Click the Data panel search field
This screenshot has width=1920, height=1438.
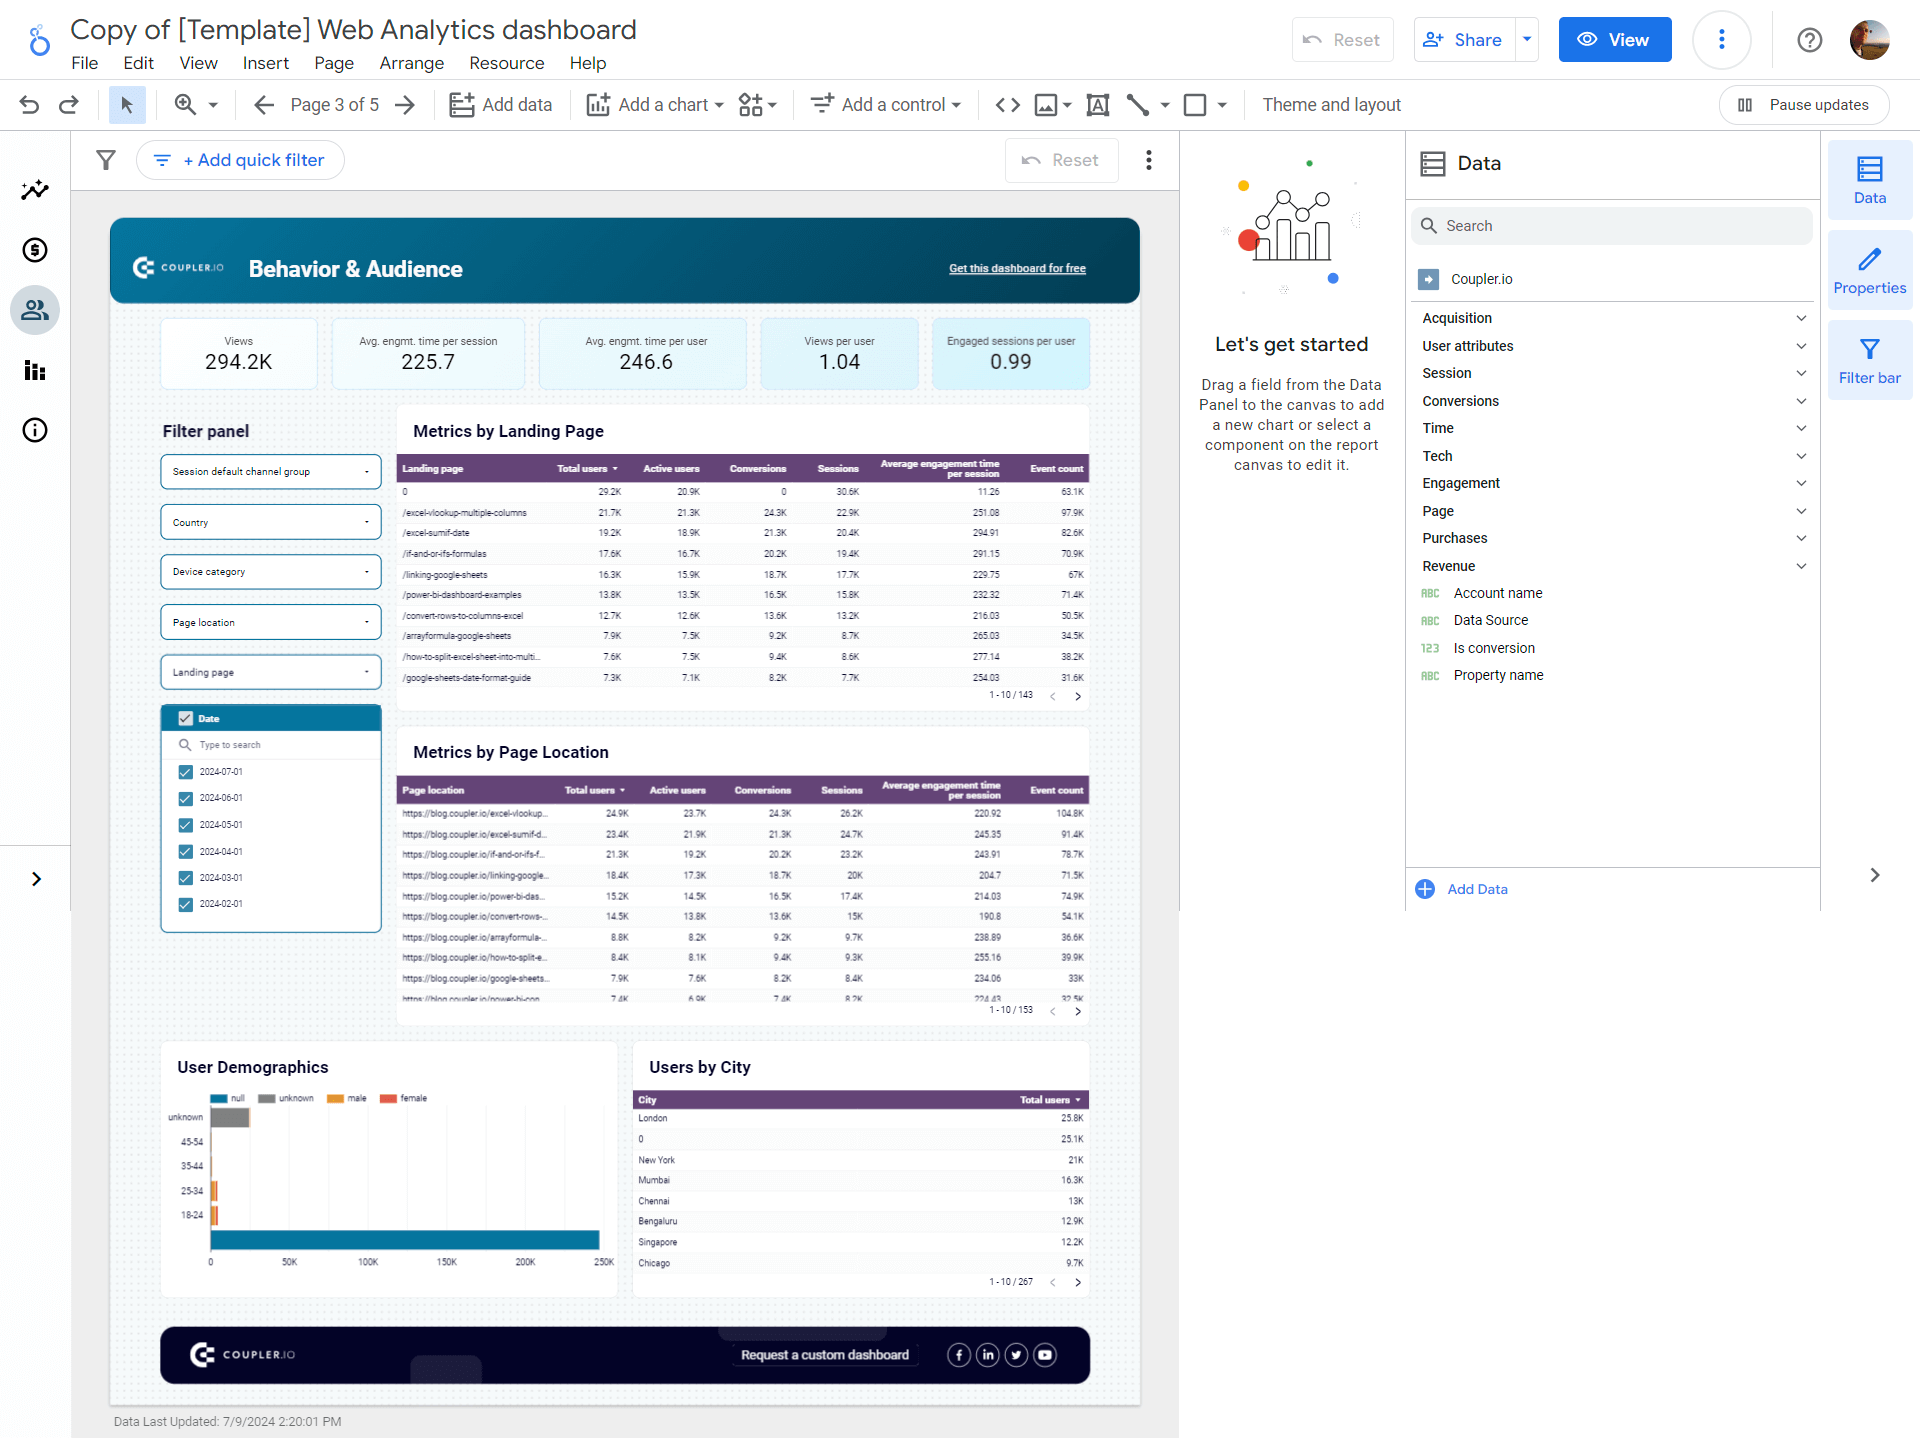coord(1612,226)
